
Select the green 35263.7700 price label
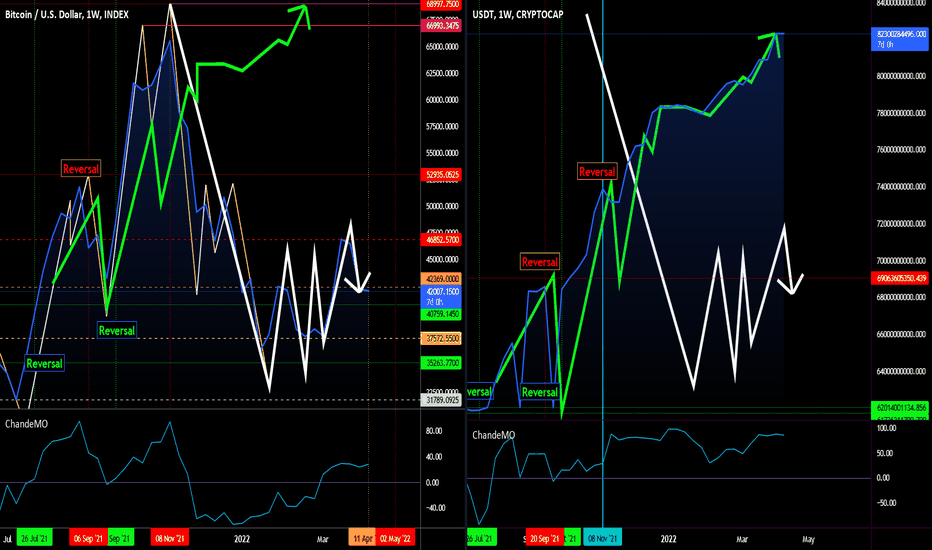click(442, 363)
